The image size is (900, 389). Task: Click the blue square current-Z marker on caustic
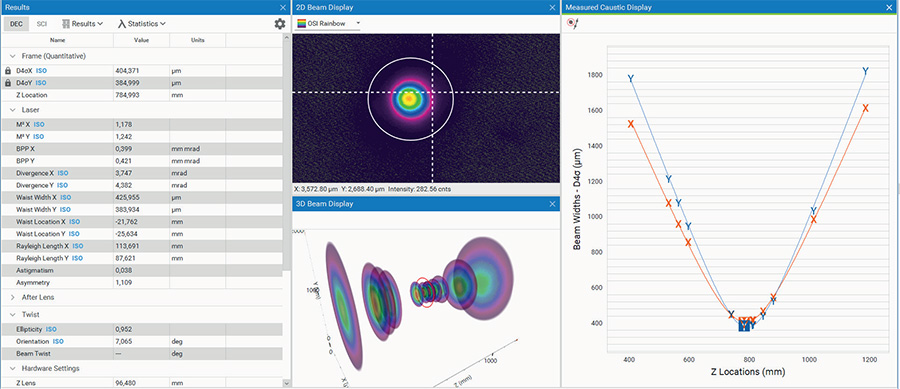pos(744,326)
